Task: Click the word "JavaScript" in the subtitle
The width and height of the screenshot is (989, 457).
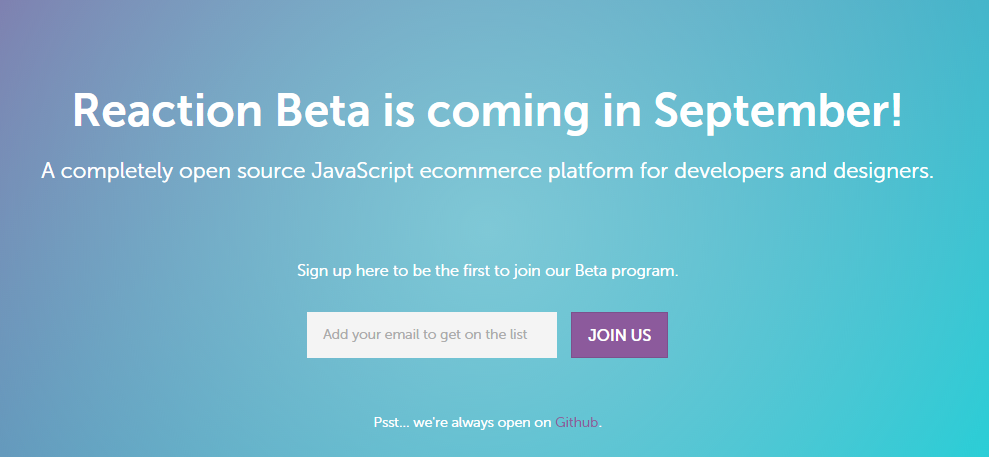Action: click(363, 171)
